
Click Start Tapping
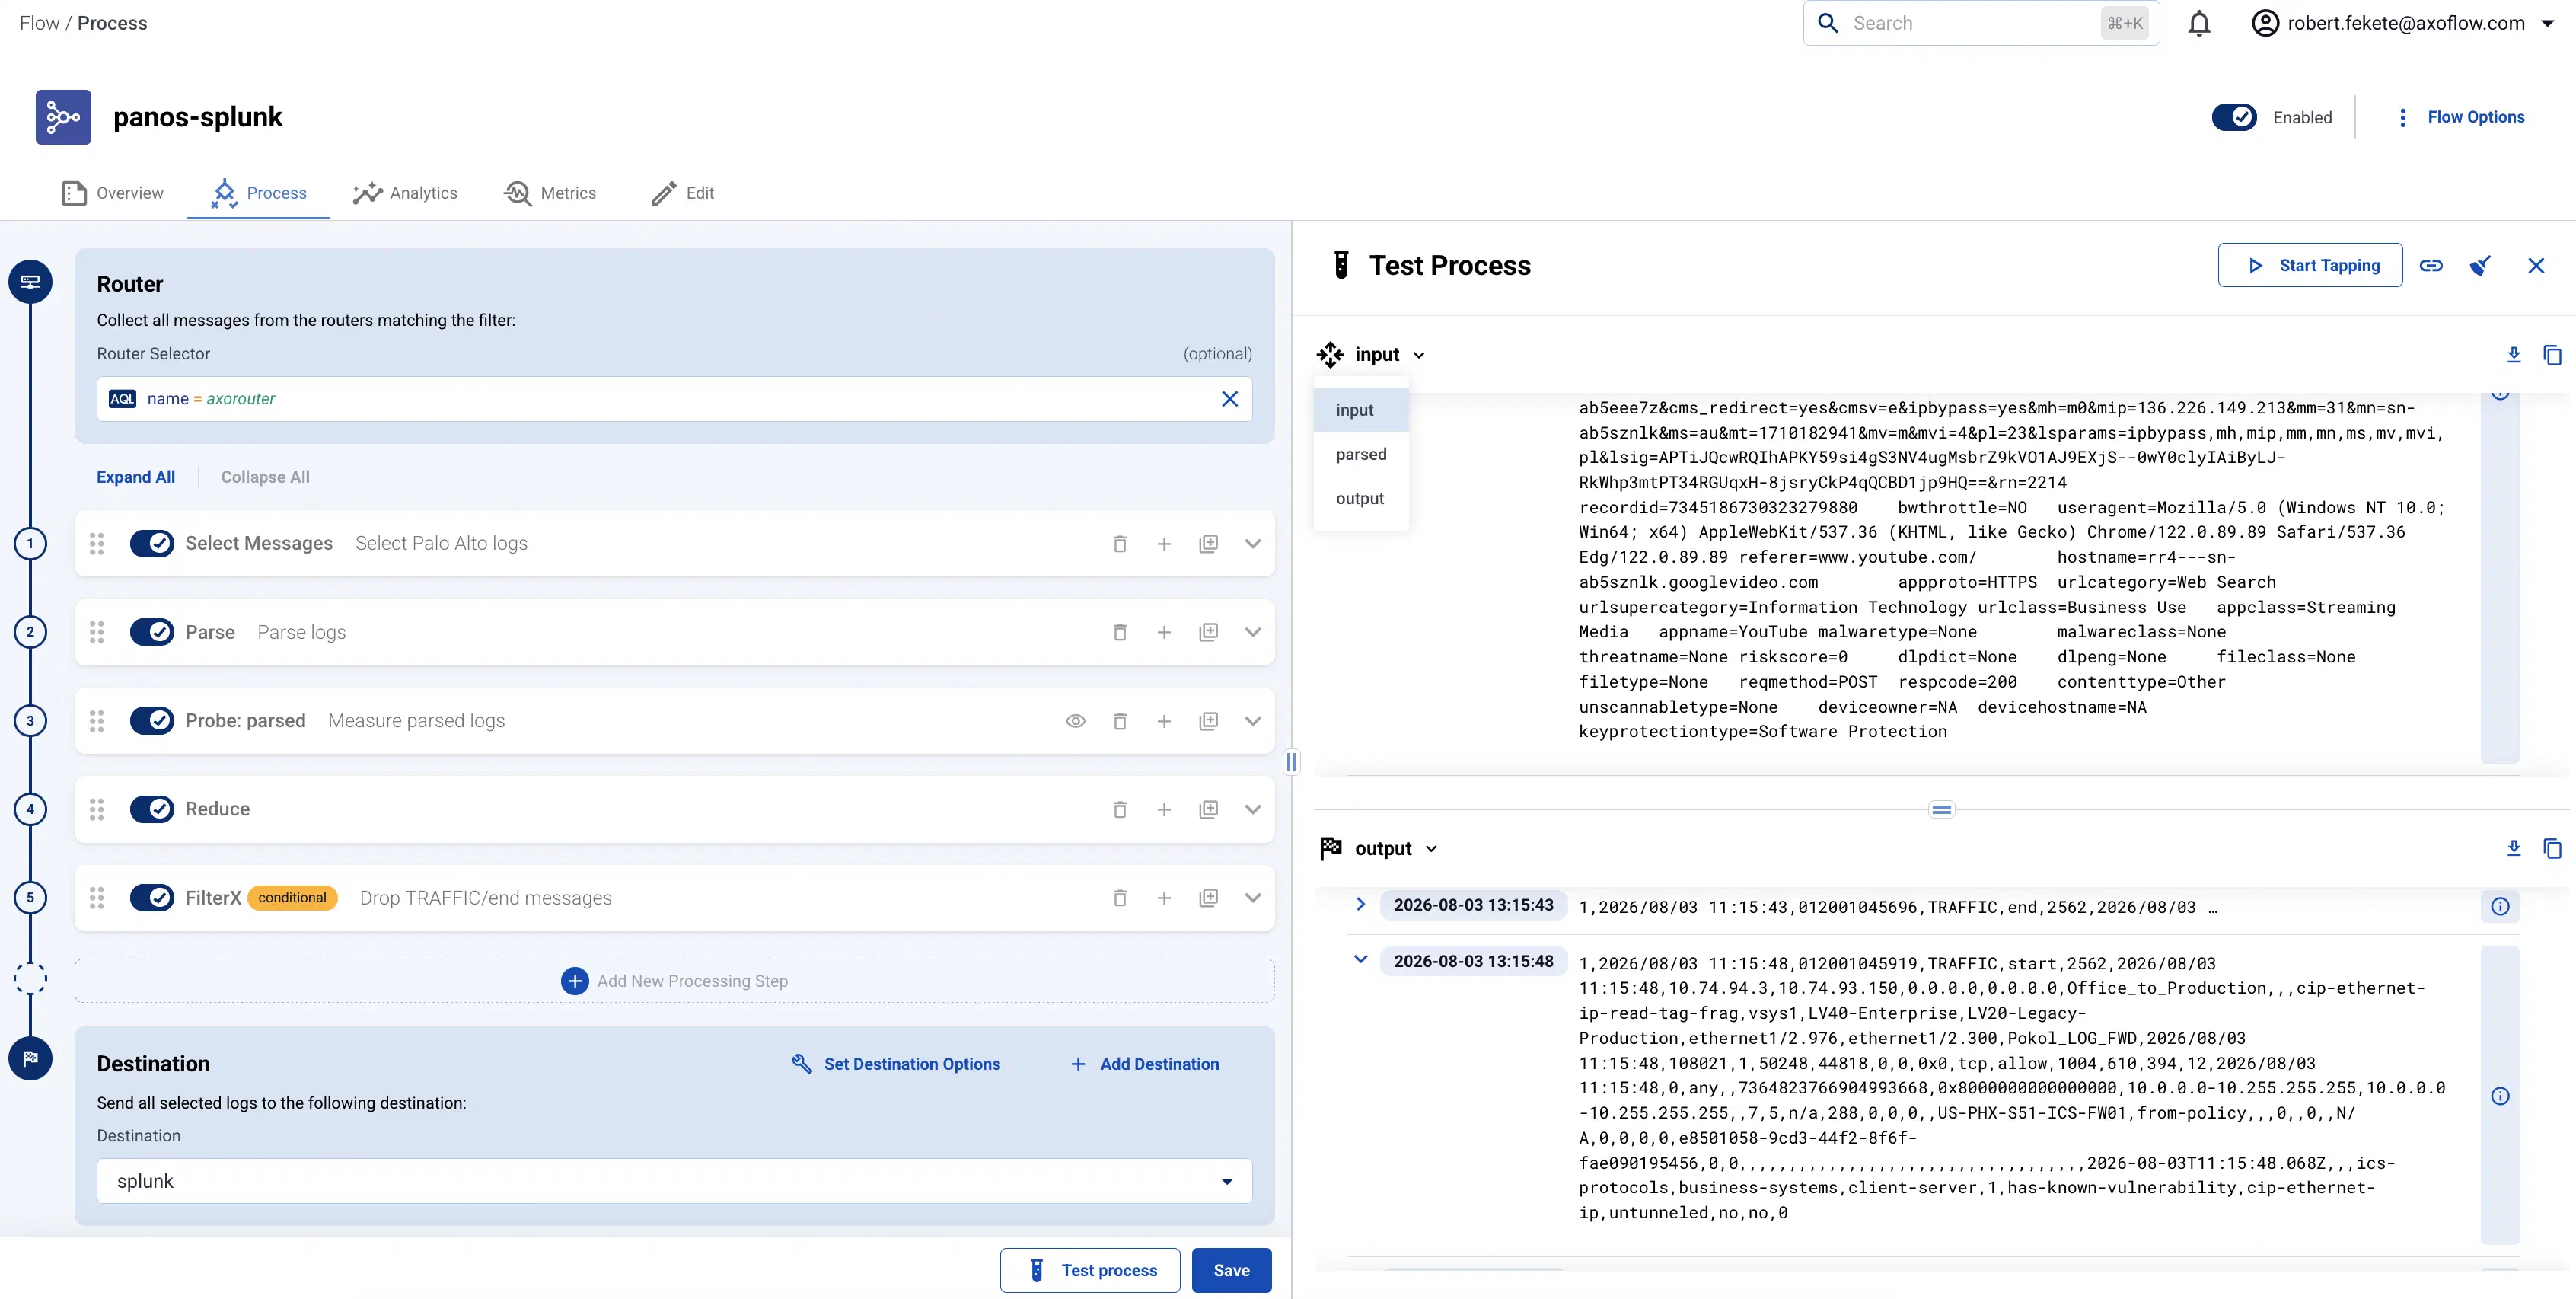click(x=2310, y=265)
